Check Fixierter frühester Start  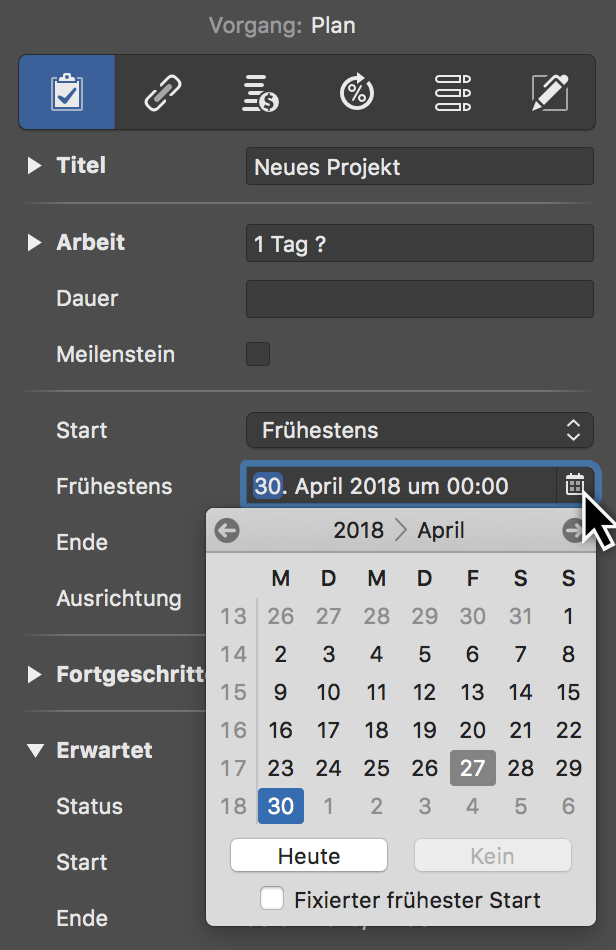point(271,898)
